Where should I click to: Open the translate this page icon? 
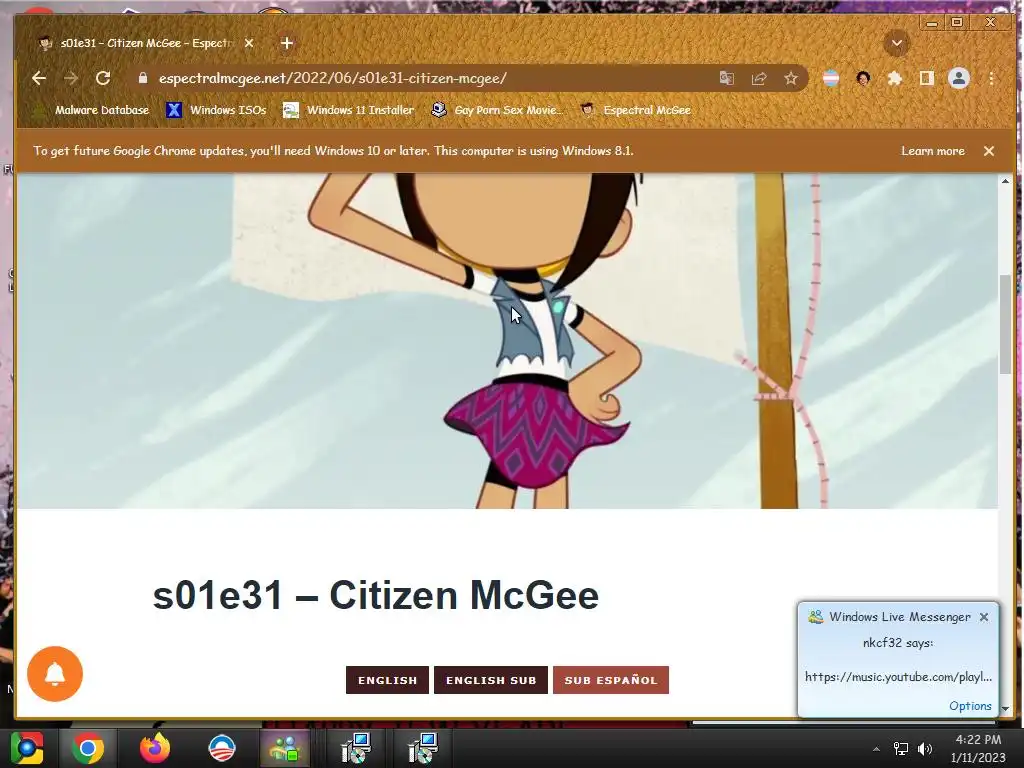727,78
